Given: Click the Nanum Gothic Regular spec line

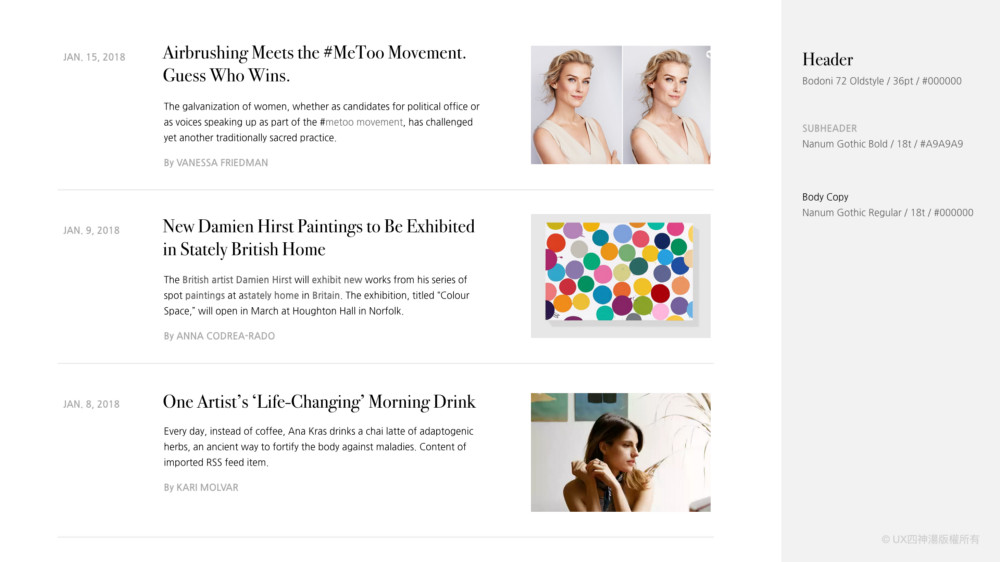Looking at the screenshot, I should pyautogui.click(x=887, y=212).
